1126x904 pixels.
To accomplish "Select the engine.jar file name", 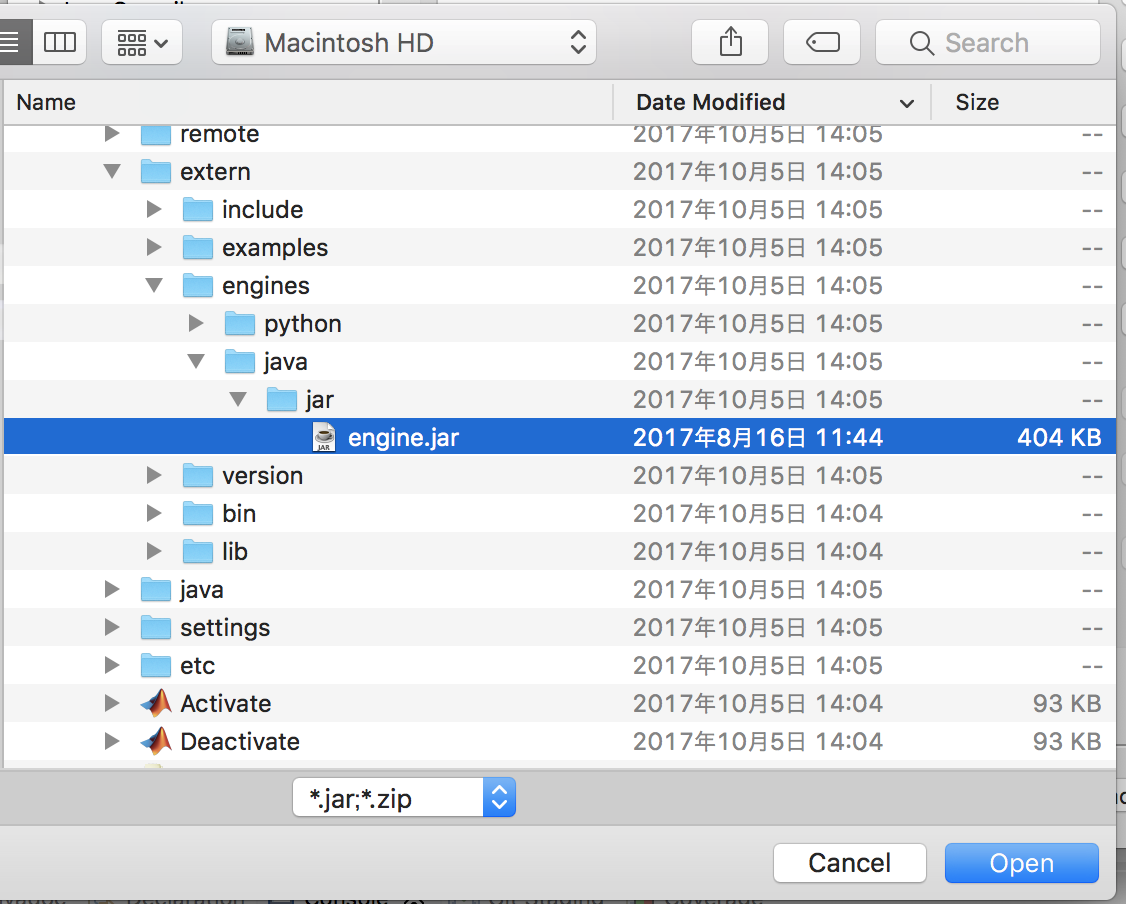I will tap(404, 438).
